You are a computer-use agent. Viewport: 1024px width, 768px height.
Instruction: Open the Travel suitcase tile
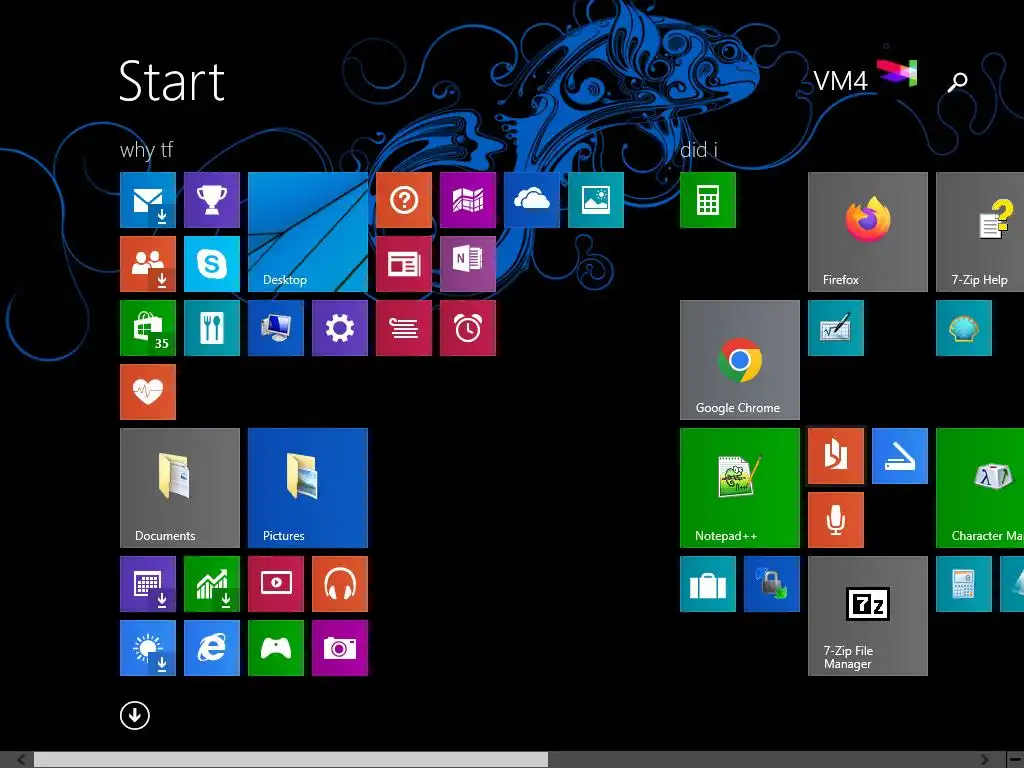(x=708, y=584)
